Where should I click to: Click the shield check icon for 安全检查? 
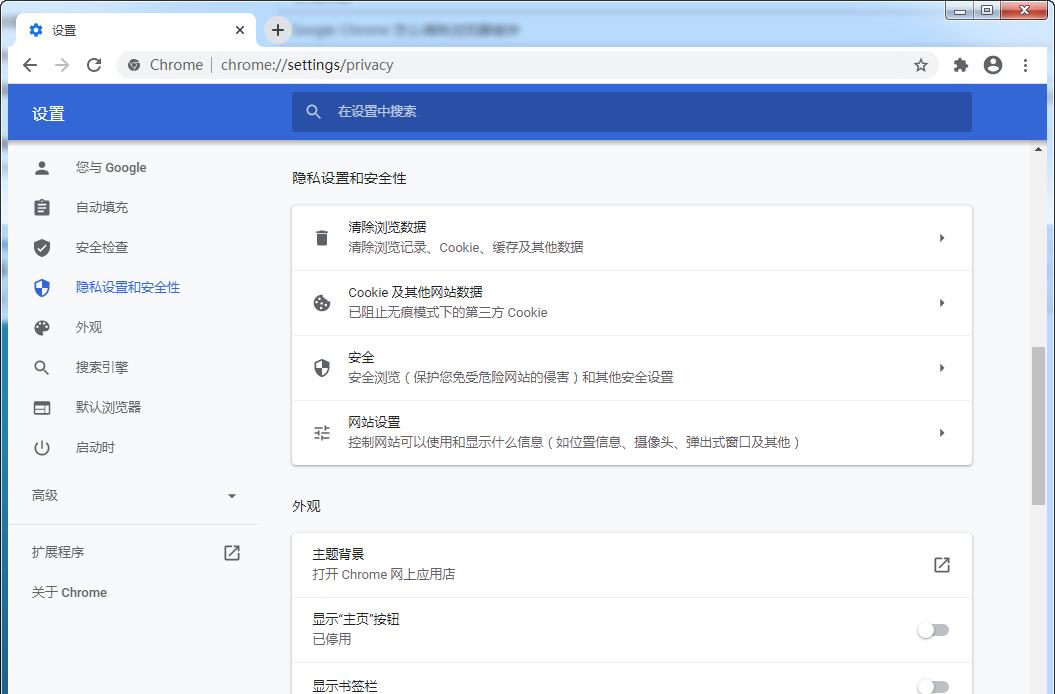(42, 248)
